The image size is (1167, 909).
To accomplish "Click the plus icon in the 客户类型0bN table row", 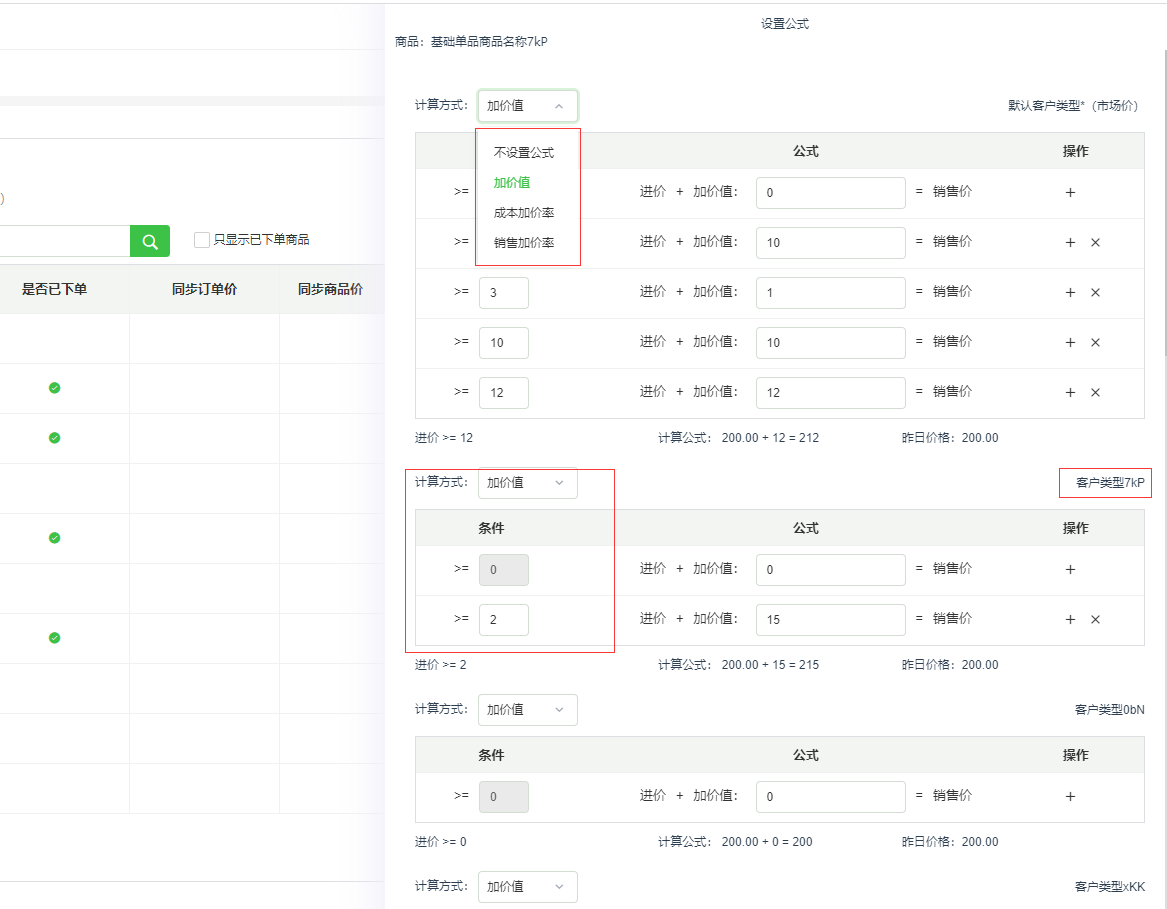I will [1070, 796].
